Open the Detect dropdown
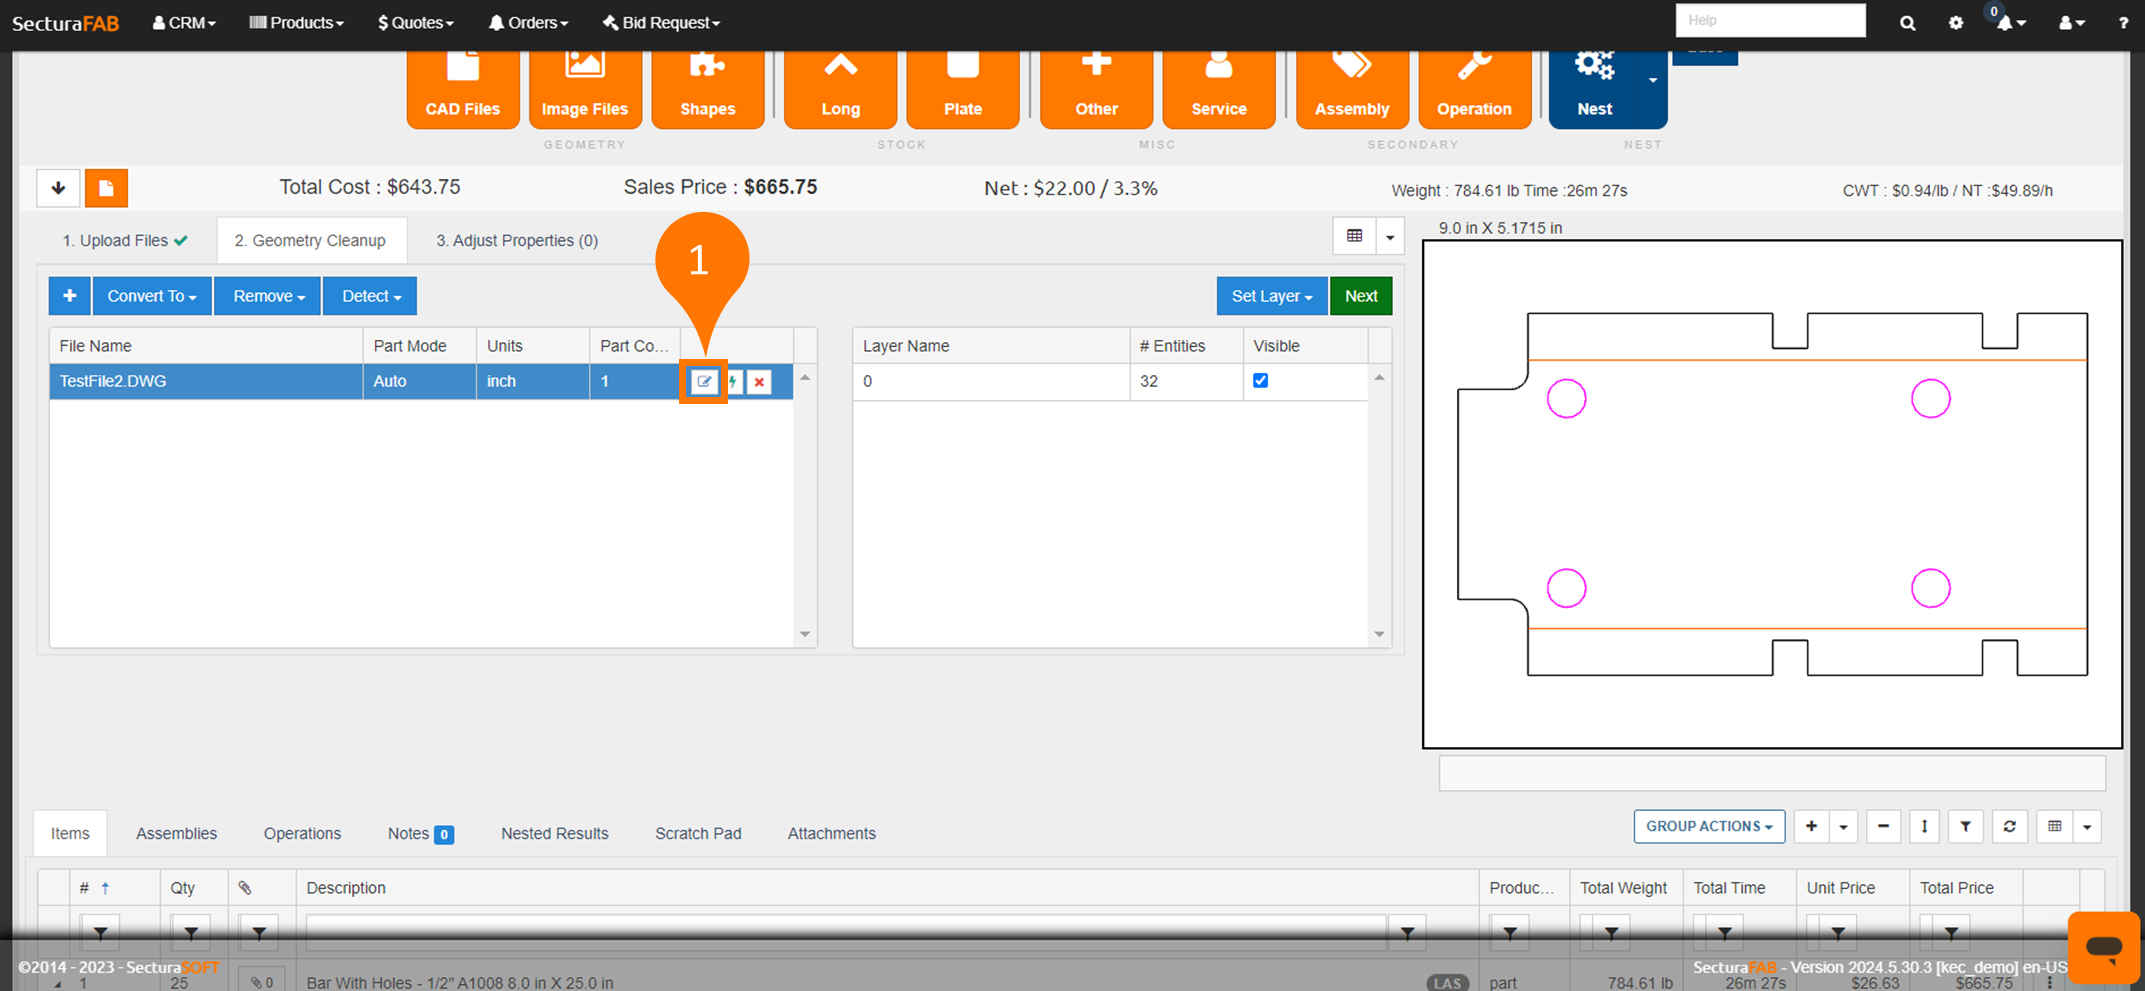The image size is (2145, 991). click(x=370, y=296)
